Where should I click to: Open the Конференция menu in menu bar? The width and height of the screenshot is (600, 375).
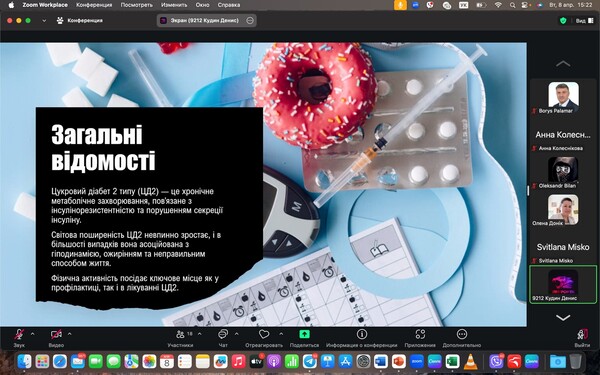pyautogui.click(x=94, y=5)
